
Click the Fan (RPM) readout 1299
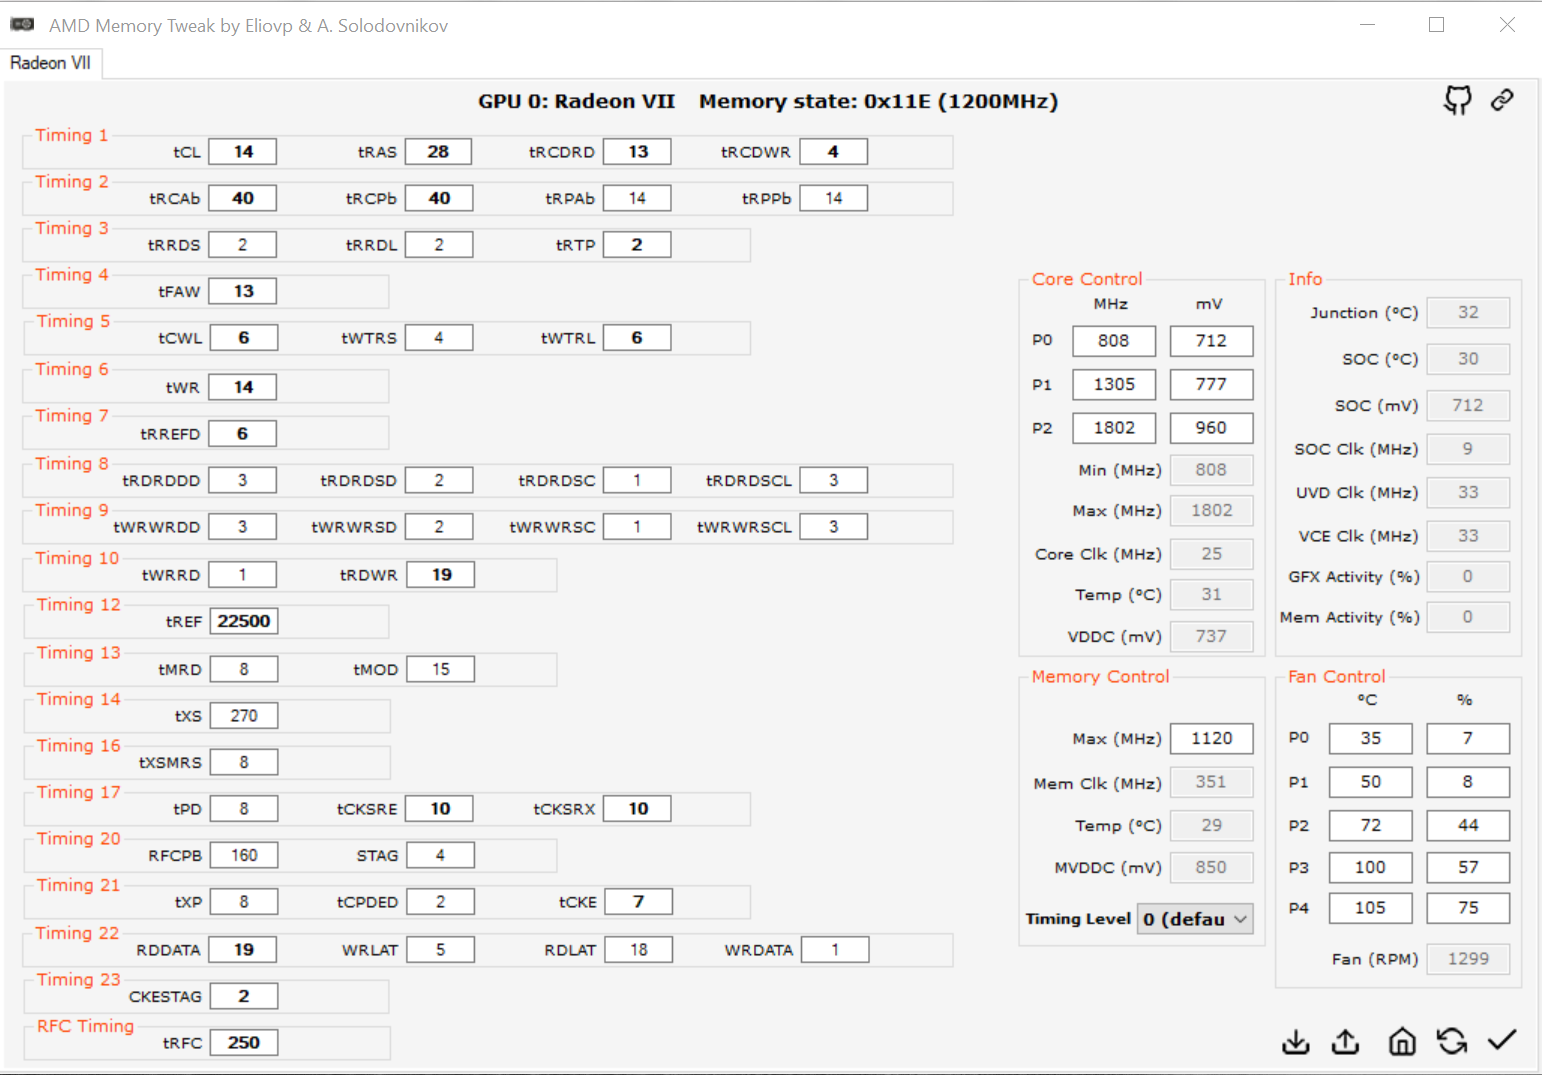click(1468, 958)
